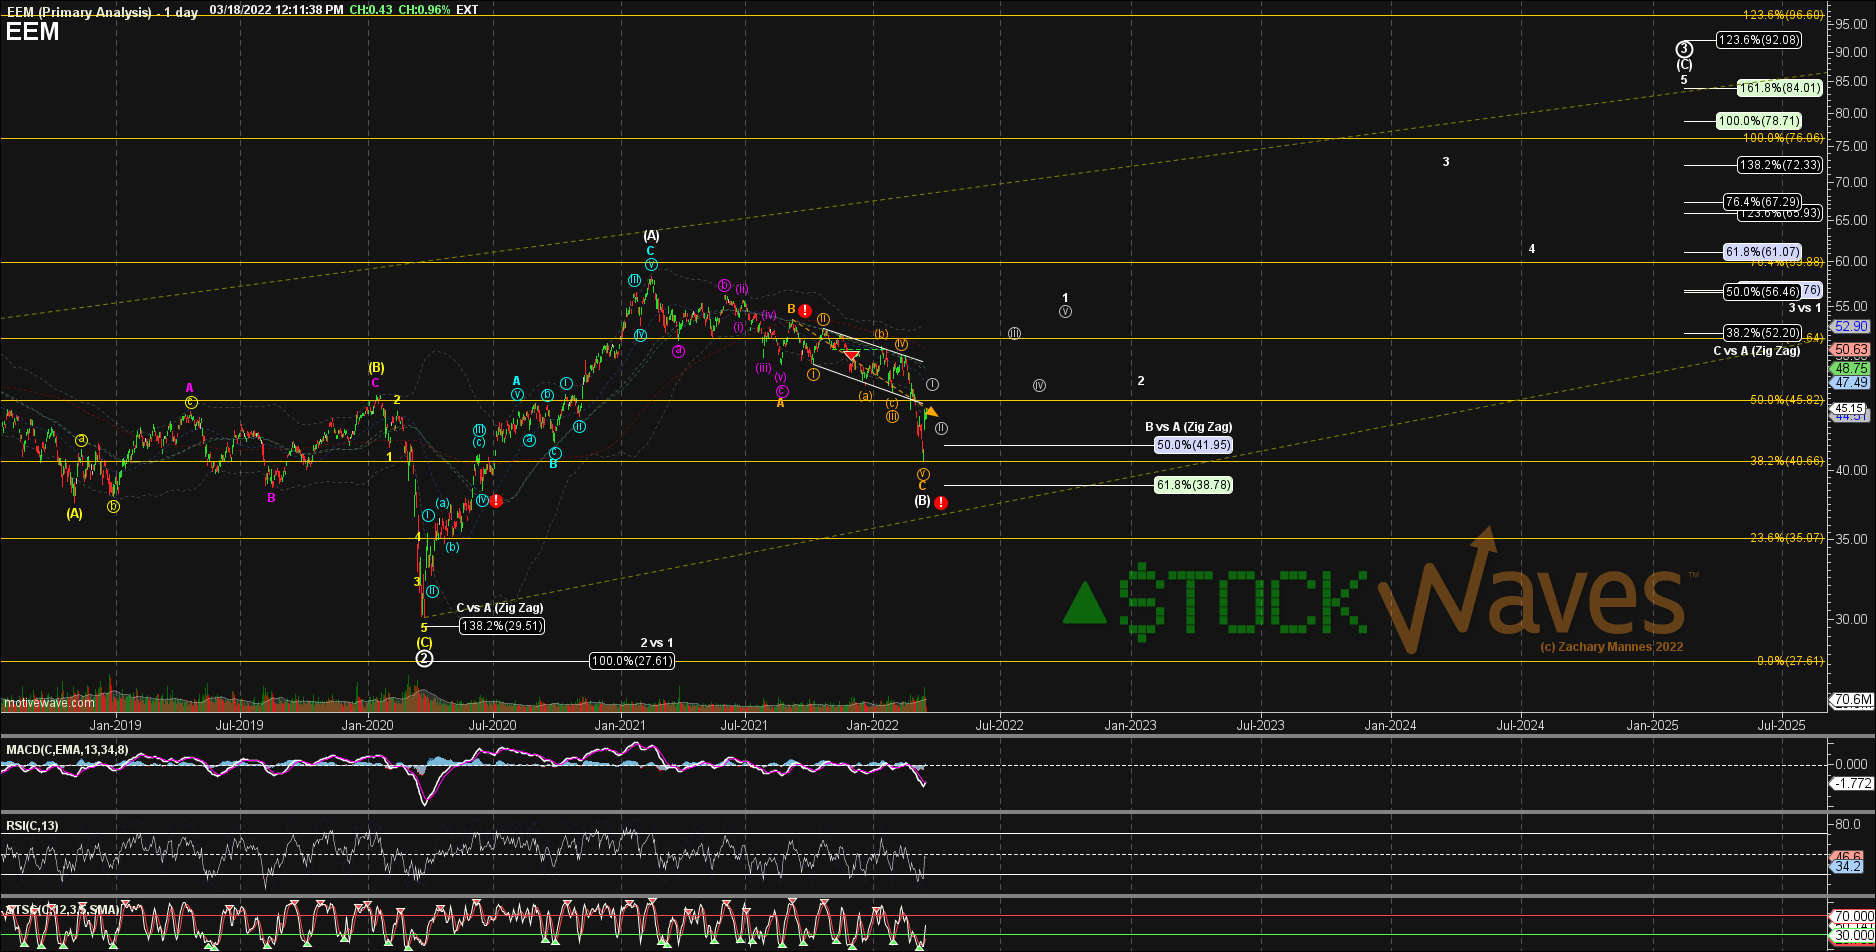1876x952 pixels.
Task: Select the "3 vs 1" annotation text
Action: tap(1805, 308)
